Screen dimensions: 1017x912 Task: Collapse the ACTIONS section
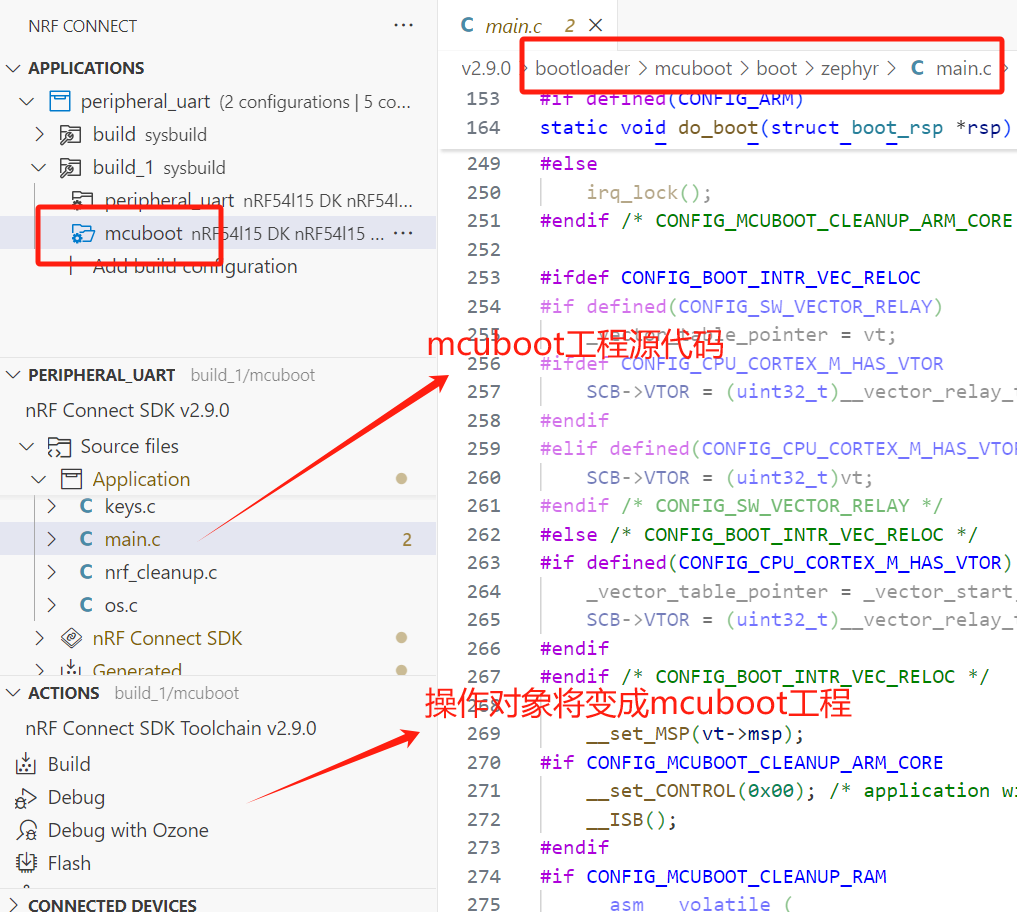[x=13, y=693]
